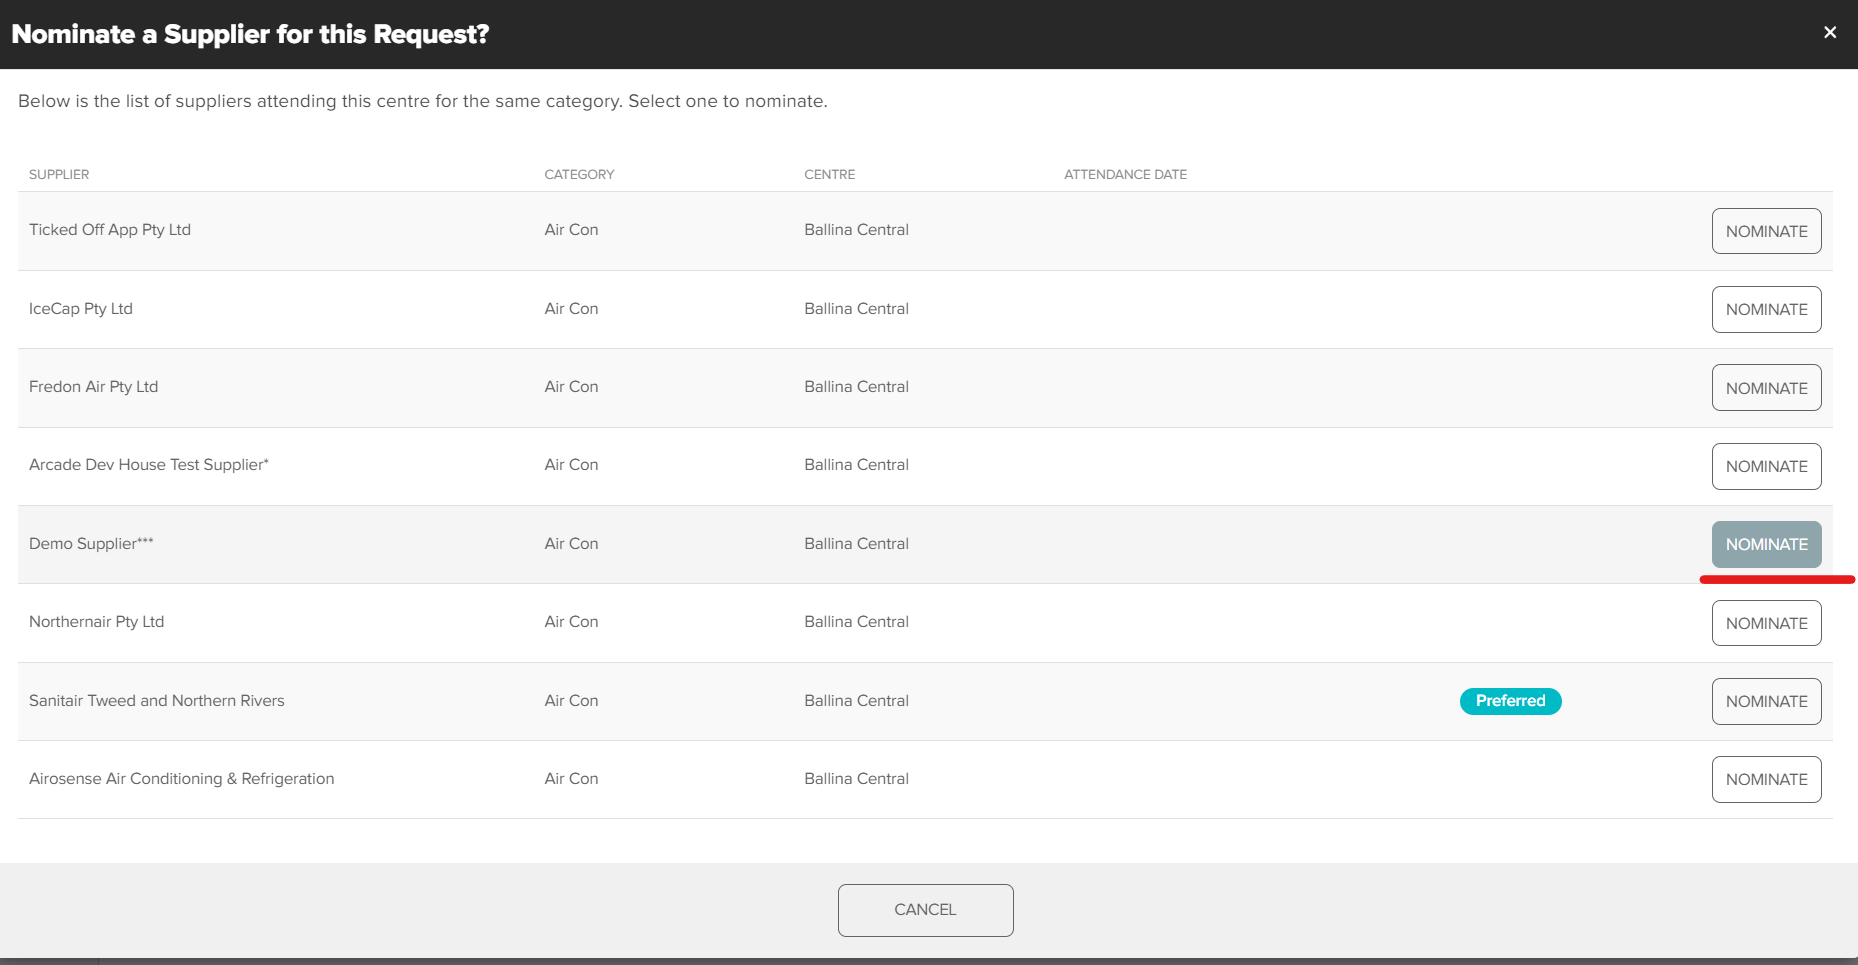Click the Attendance Date column header

1125,174
